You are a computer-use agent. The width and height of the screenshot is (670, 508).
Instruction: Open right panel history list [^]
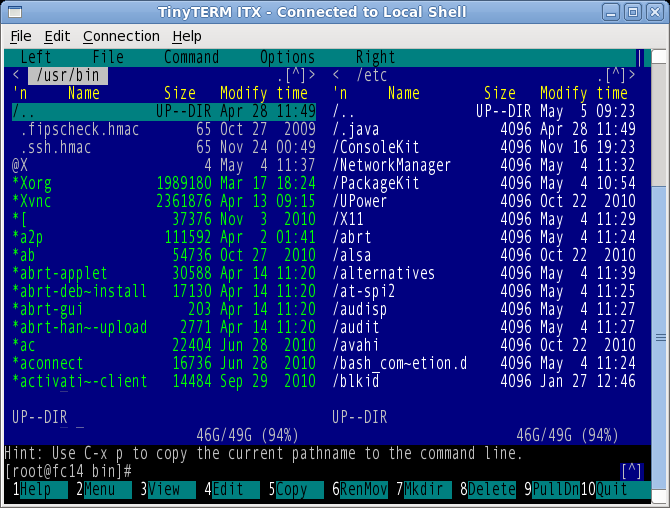pos(616,75)
